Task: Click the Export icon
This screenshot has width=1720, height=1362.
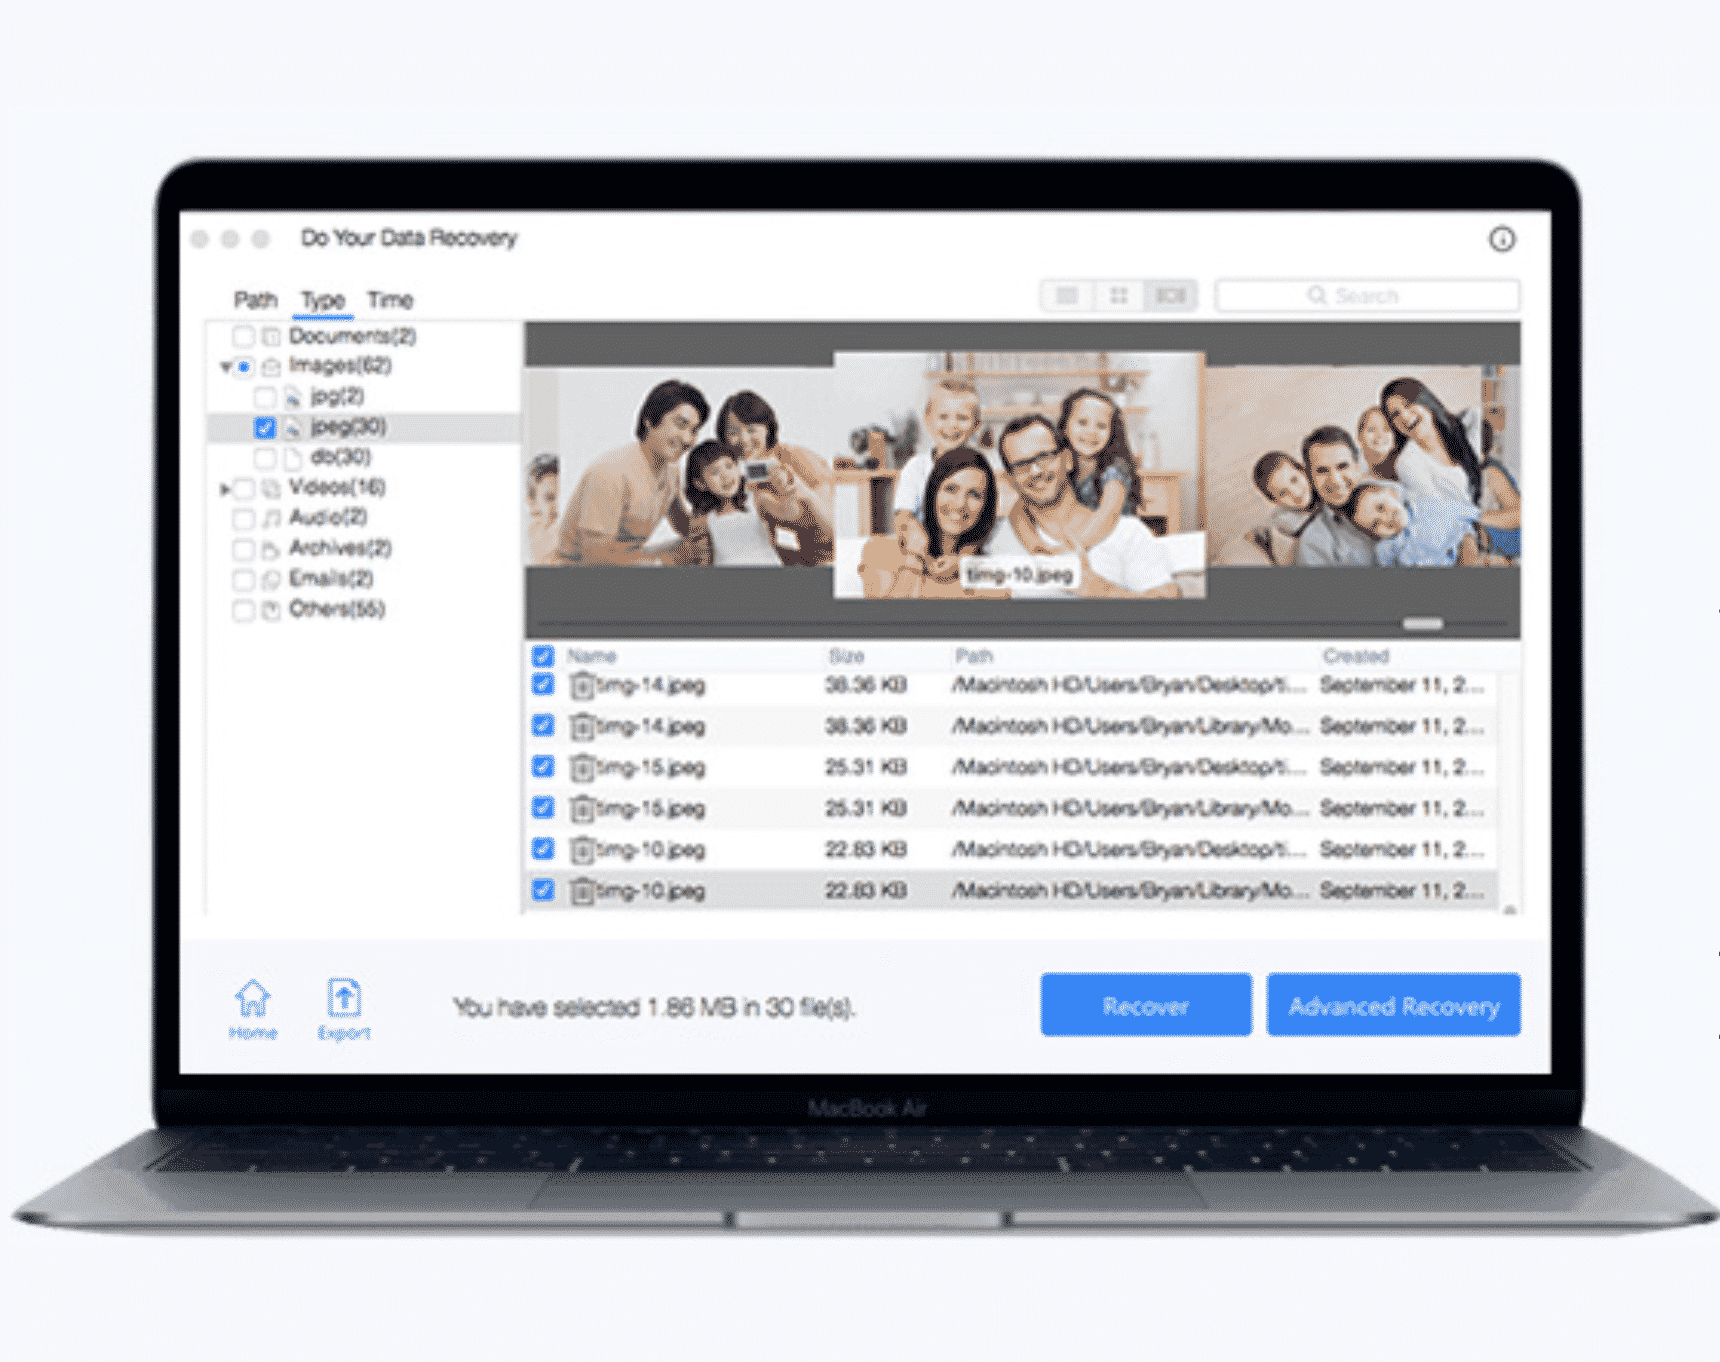Action: 344,998
